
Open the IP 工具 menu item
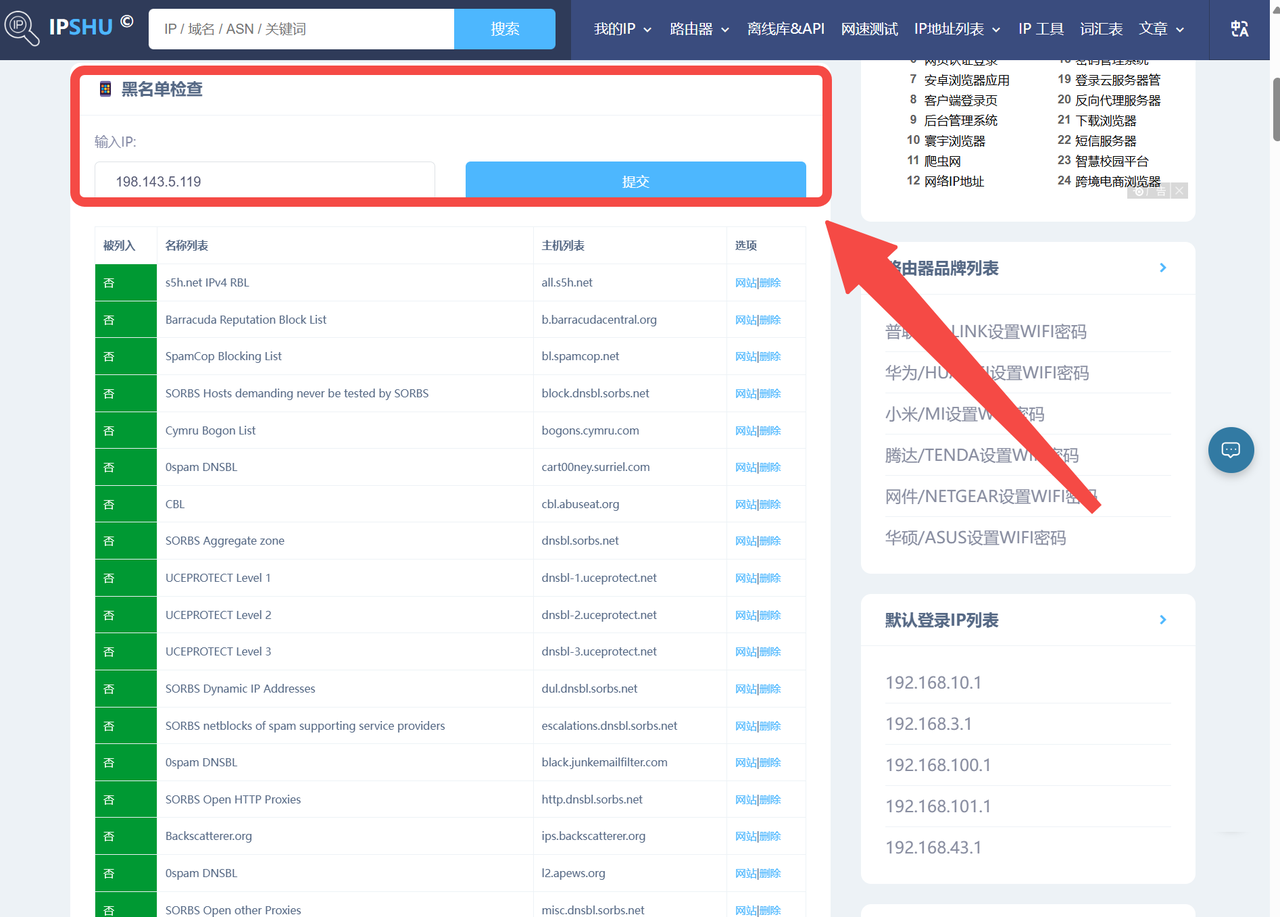coord(1041,29)
